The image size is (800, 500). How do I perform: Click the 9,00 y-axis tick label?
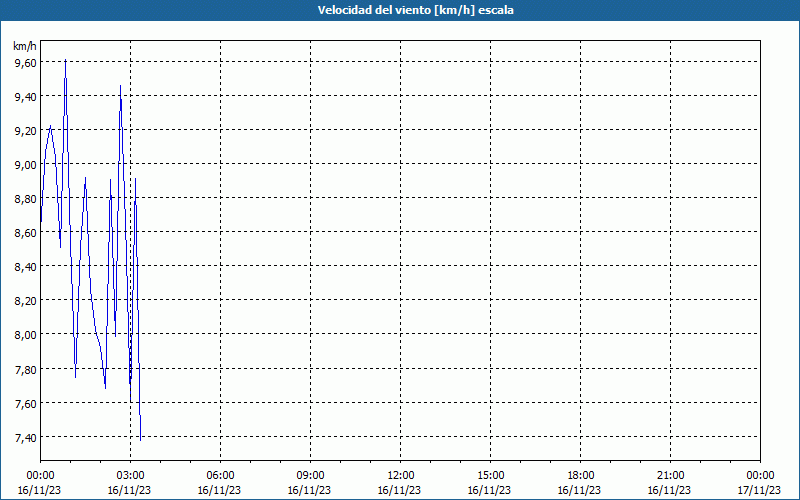pyautogui.click(x=25, y=164)
